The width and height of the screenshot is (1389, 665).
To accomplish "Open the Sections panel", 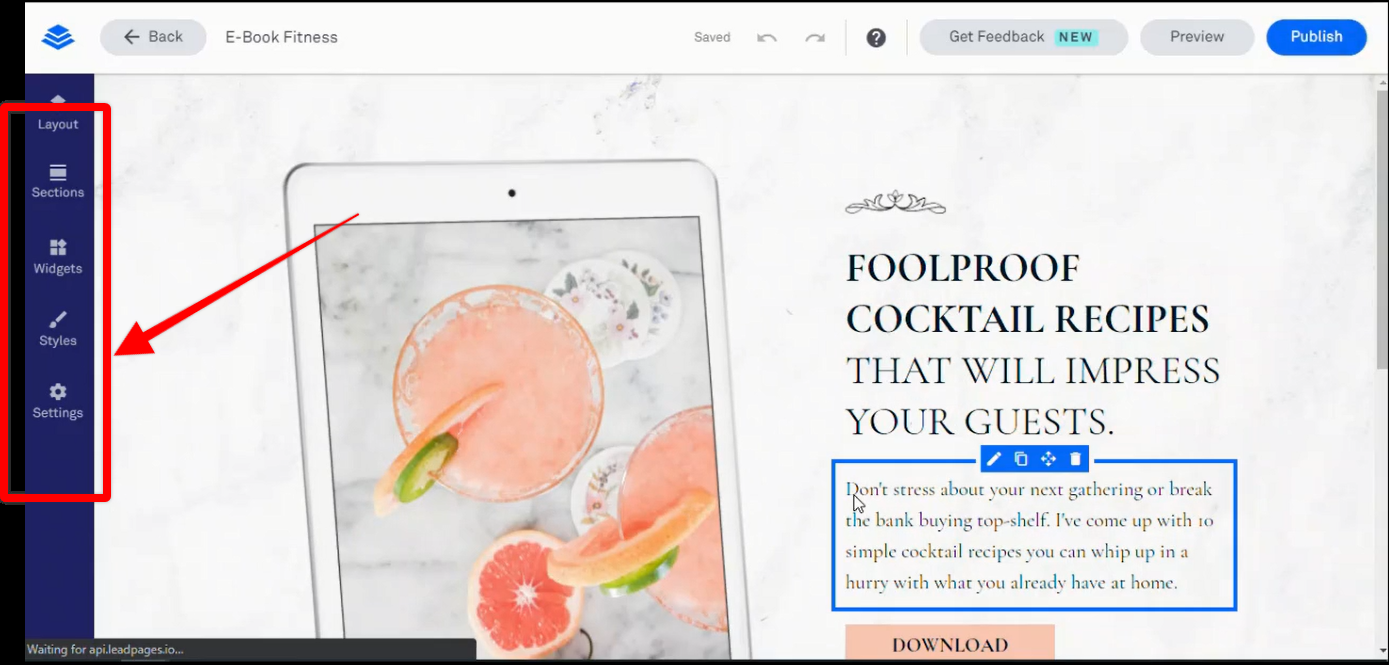I will tap(58, 181).
